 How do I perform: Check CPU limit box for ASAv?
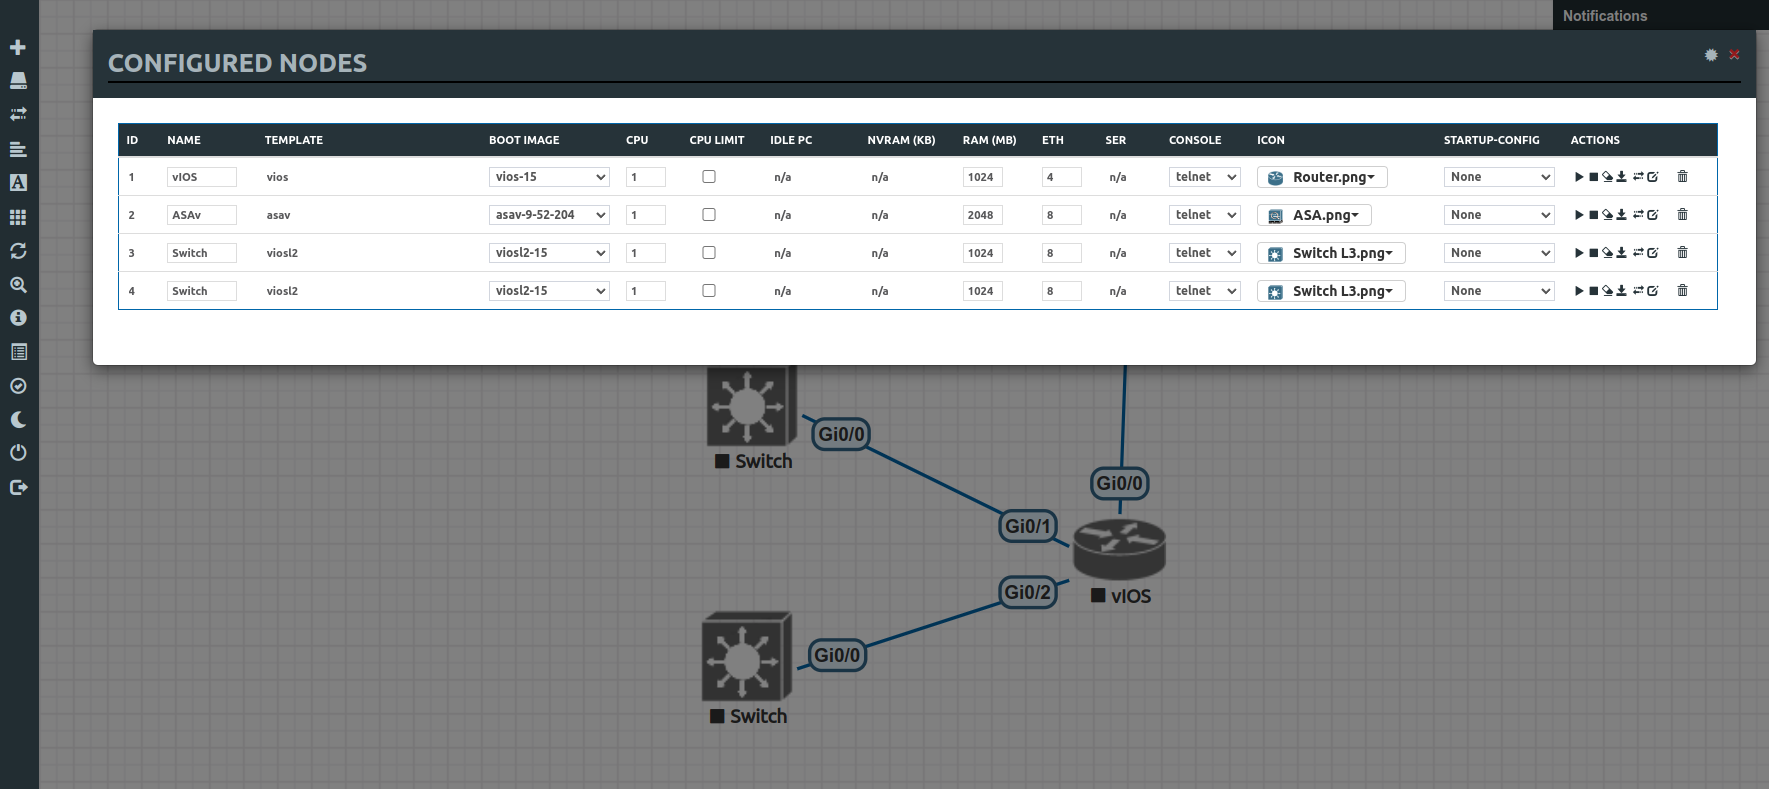click(x=709, y=215)
